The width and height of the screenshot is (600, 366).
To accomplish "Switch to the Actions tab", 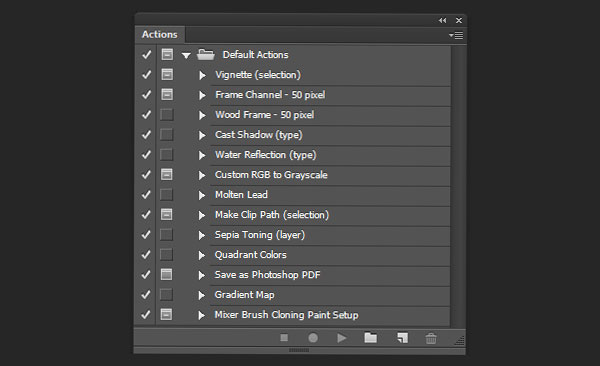I will coord(160,34).
